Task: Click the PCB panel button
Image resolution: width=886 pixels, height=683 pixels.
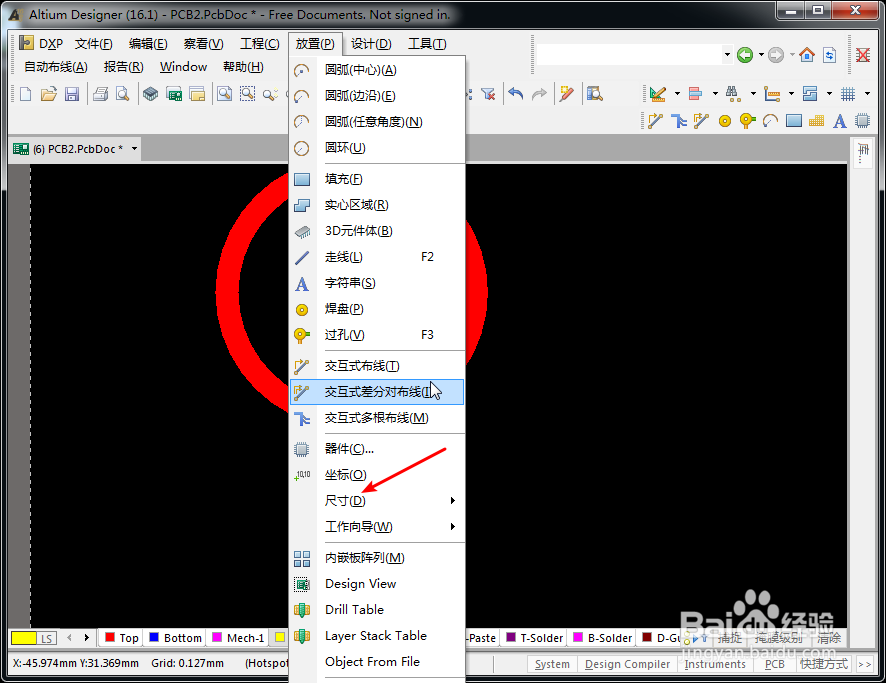Action: [x=775, y=664]
